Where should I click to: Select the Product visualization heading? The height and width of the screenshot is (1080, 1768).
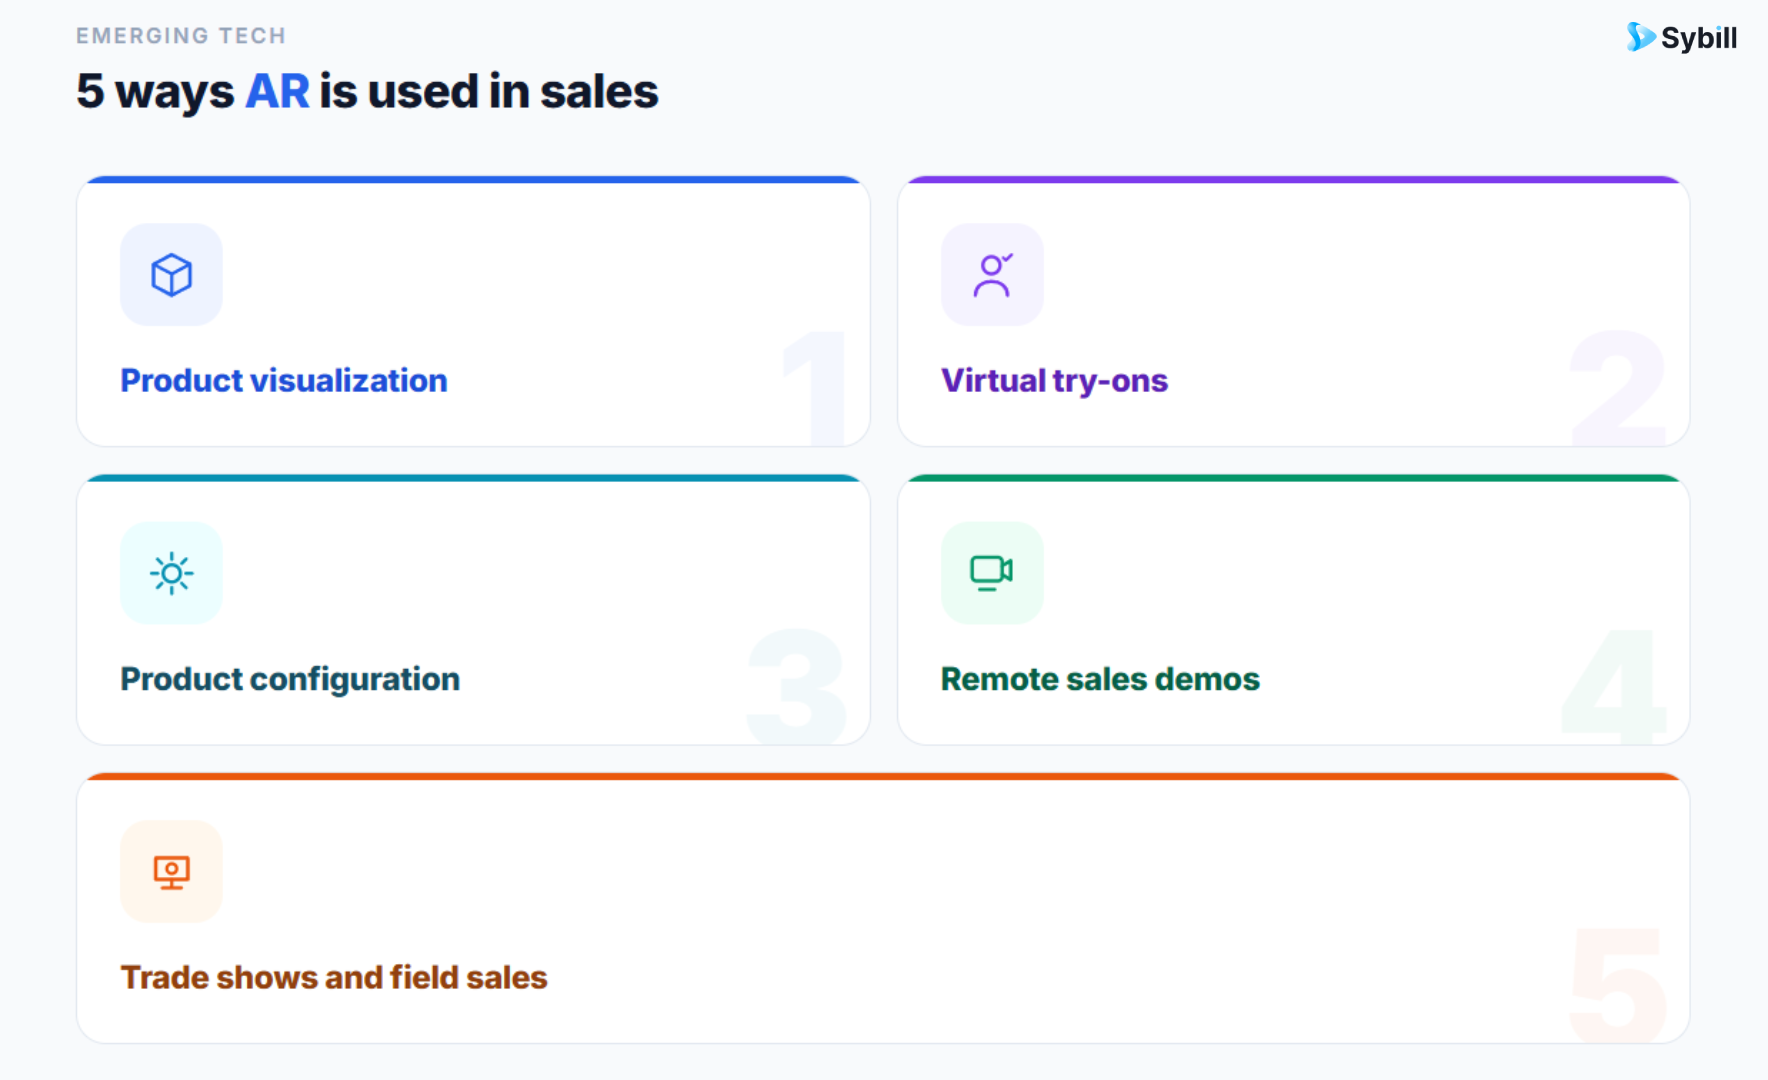(x=284, y=380)
